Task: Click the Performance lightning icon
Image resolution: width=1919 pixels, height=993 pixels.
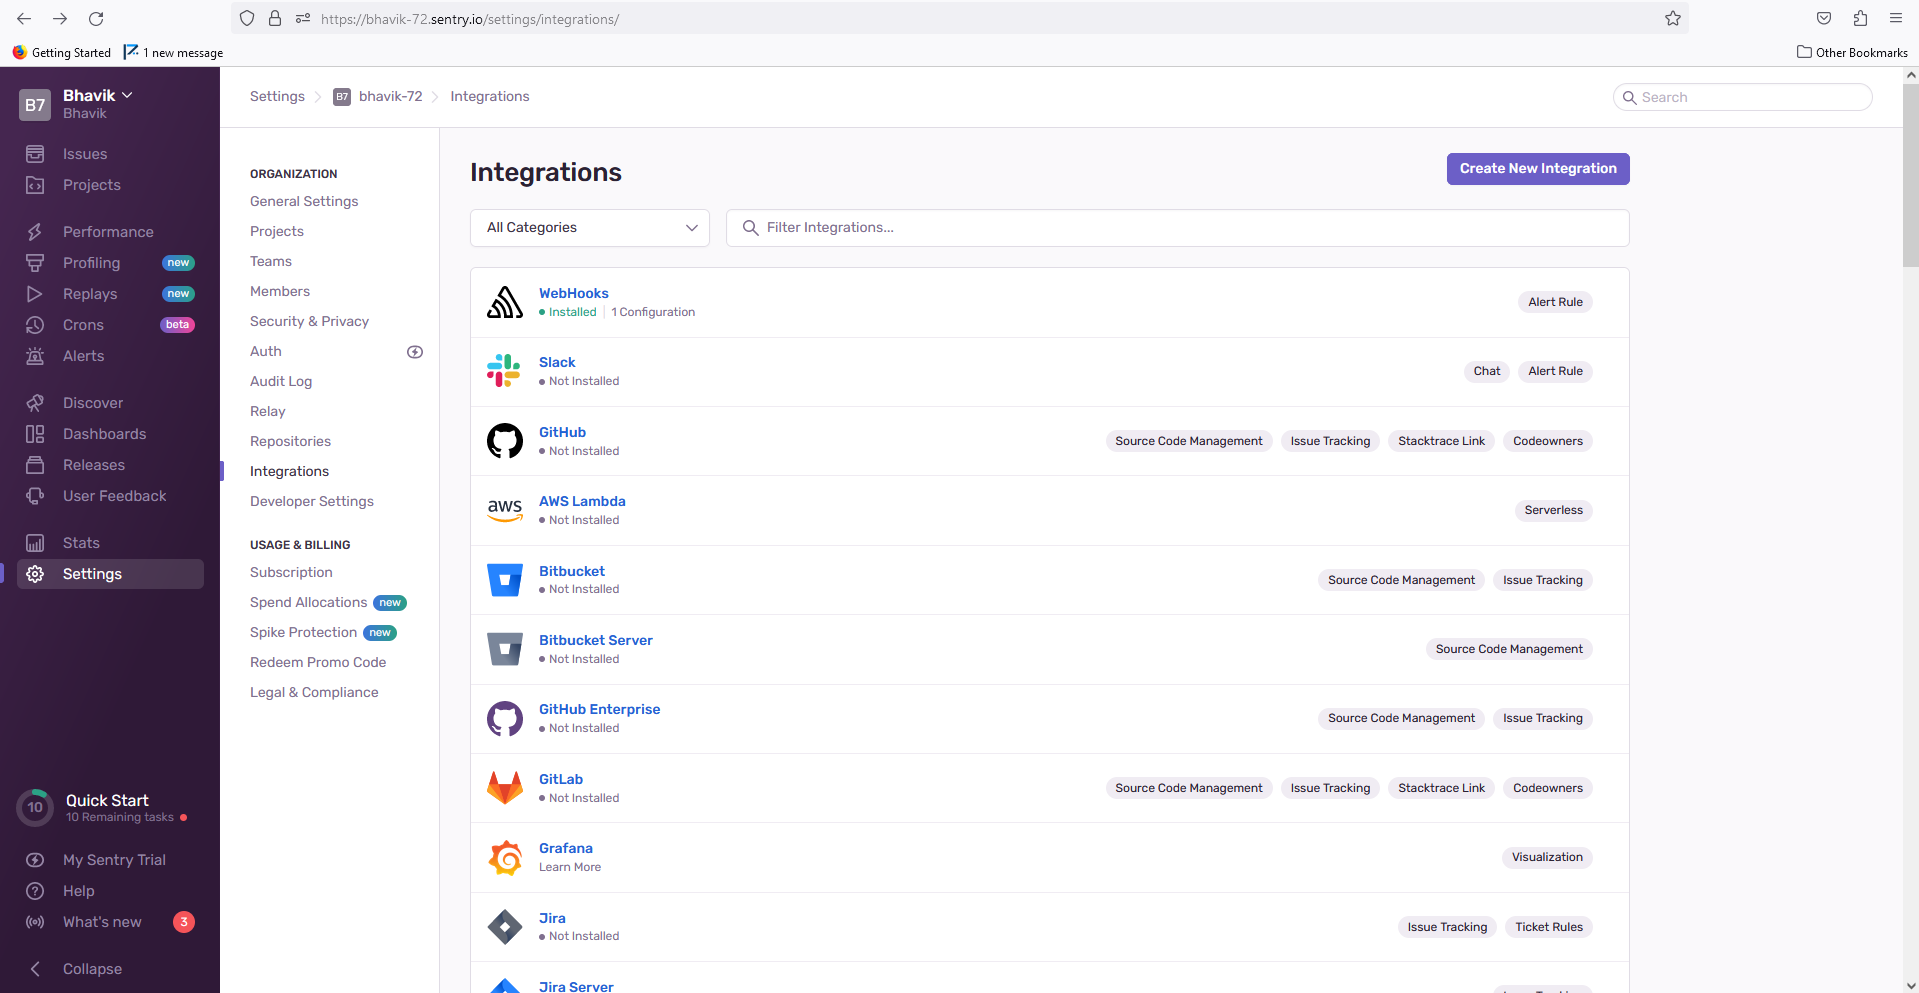Action: tap(35, 232)
